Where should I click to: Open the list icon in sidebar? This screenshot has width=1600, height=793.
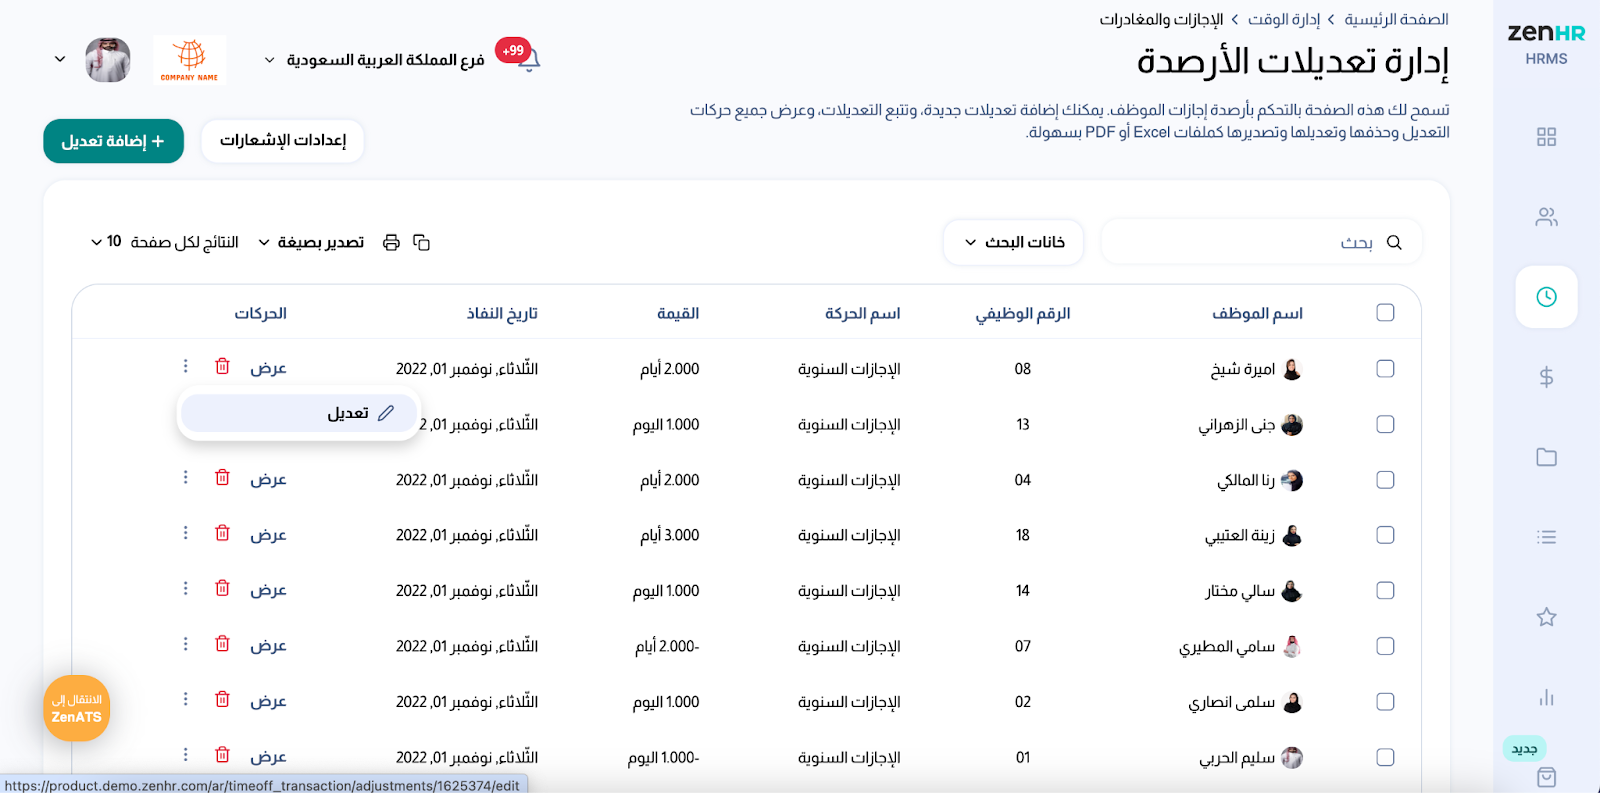coord(1546,537)
